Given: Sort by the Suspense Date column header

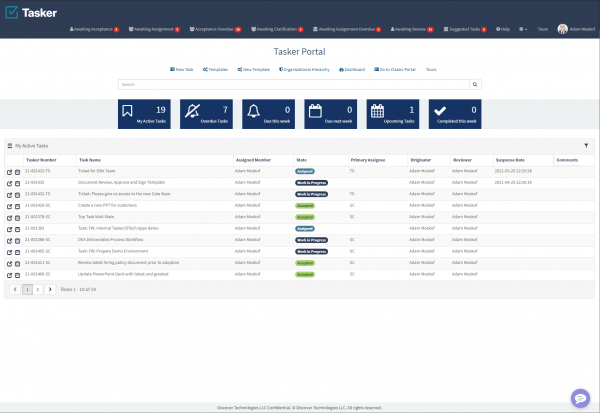Looking at the screenshot, I should pyautogui.click(x=510, y=160).
